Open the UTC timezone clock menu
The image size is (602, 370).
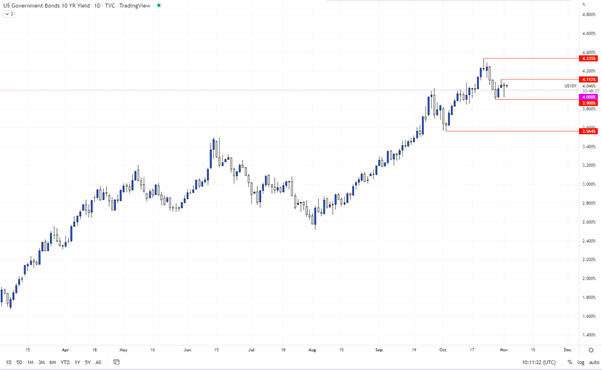point(539,362)
